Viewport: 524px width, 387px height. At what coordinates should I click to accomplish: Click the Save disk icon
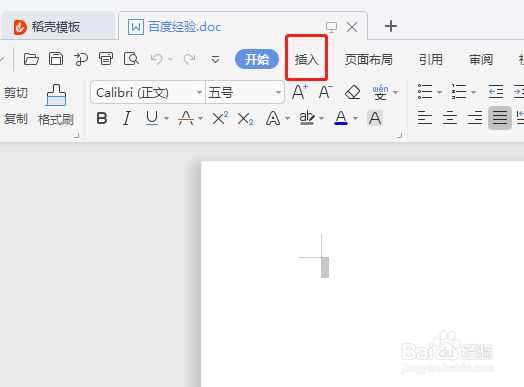click(56, 59)
